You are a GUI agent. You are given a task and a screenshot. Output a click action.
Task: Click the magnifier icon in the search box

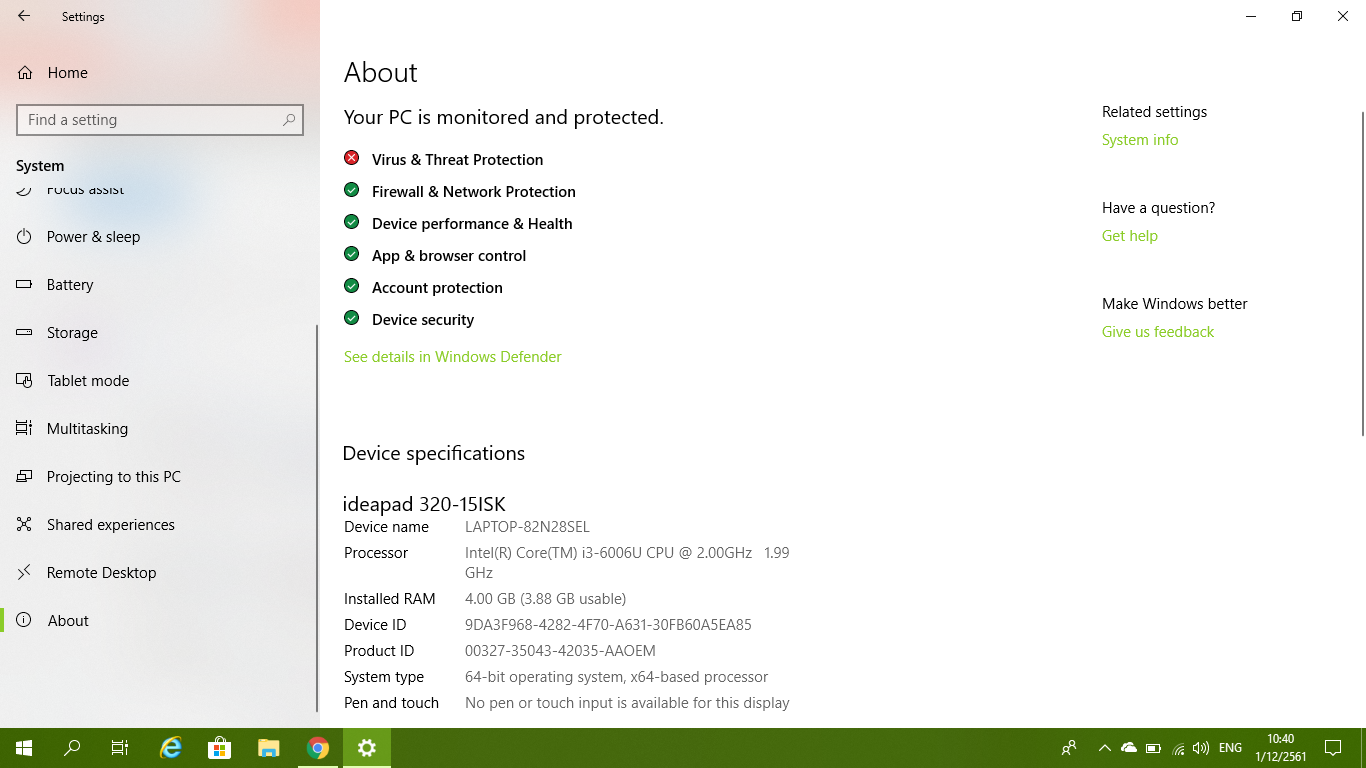[289, 120]
